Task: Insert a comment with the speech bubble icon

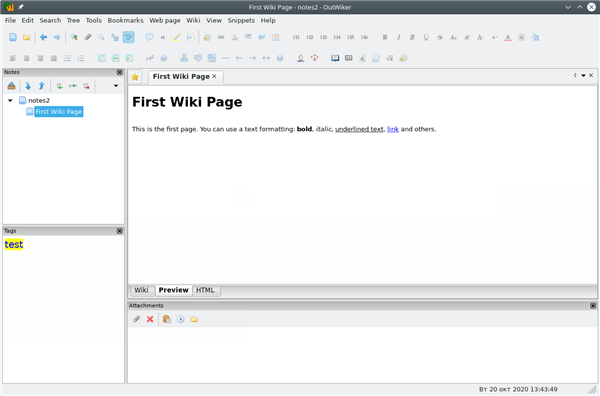Action: point(149,37)
